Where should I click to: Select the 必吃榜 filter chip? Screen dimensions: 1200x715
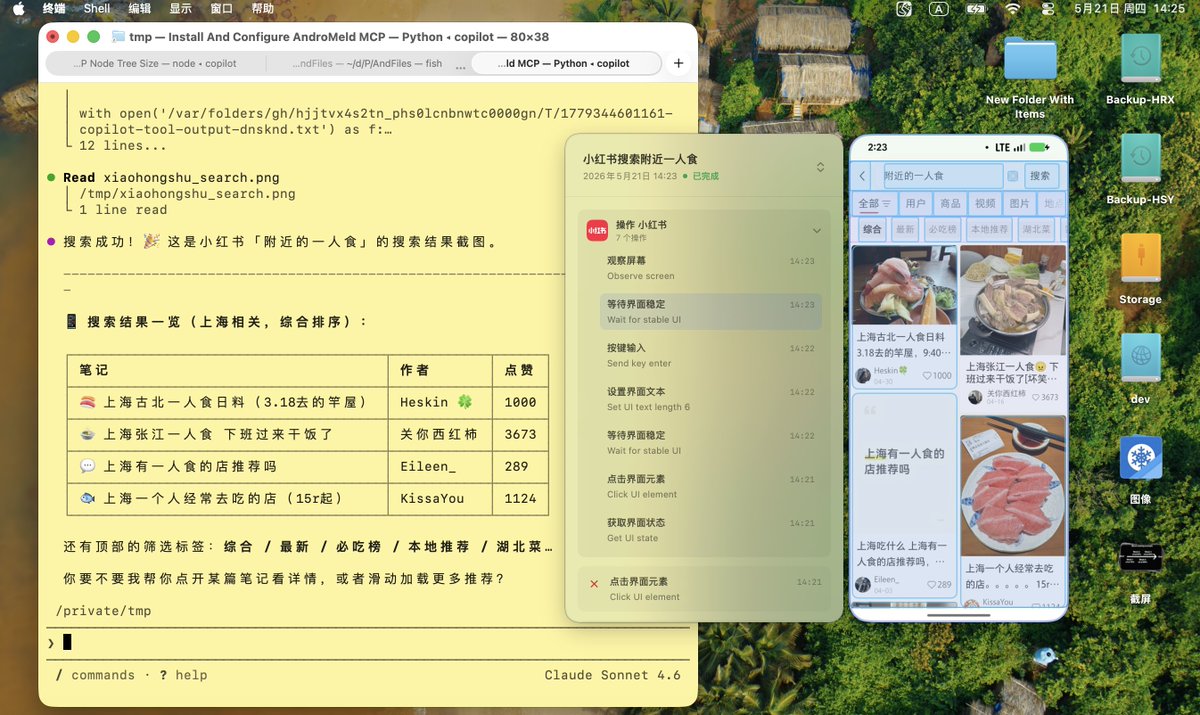[x=941, y=229]
